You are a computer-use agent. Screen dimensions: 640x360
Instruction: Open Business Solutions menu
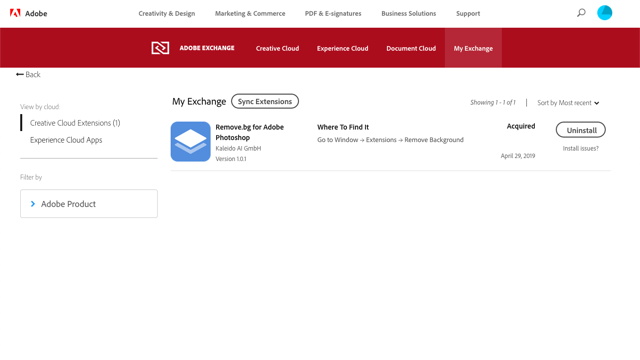(409, 13)
